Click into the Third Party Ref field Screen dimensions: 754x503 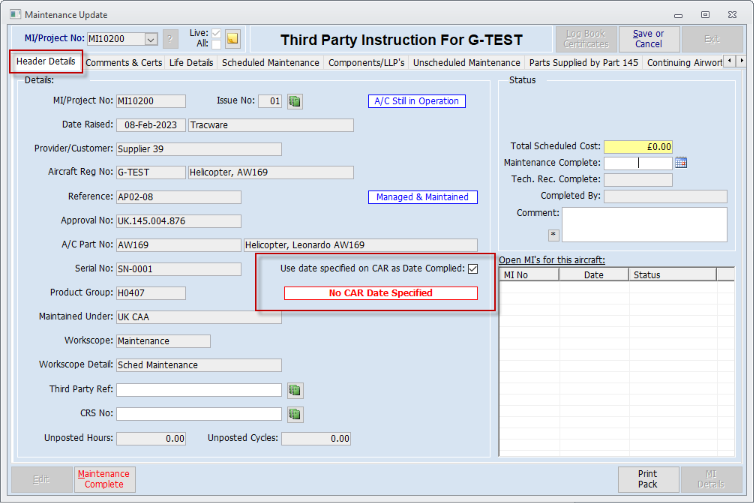coord(199,390)
